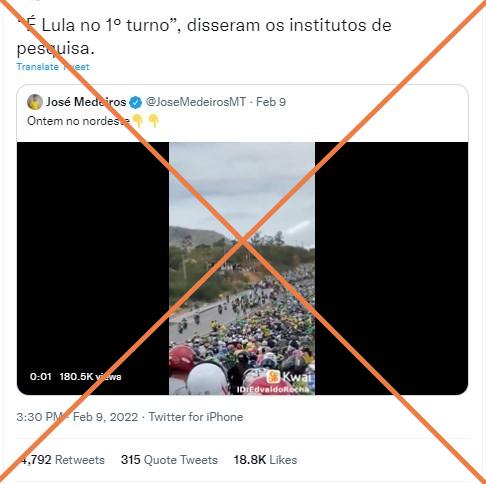Click the Translate Tweet link
Screen dimensions: 486x484
tap(53, 67)
